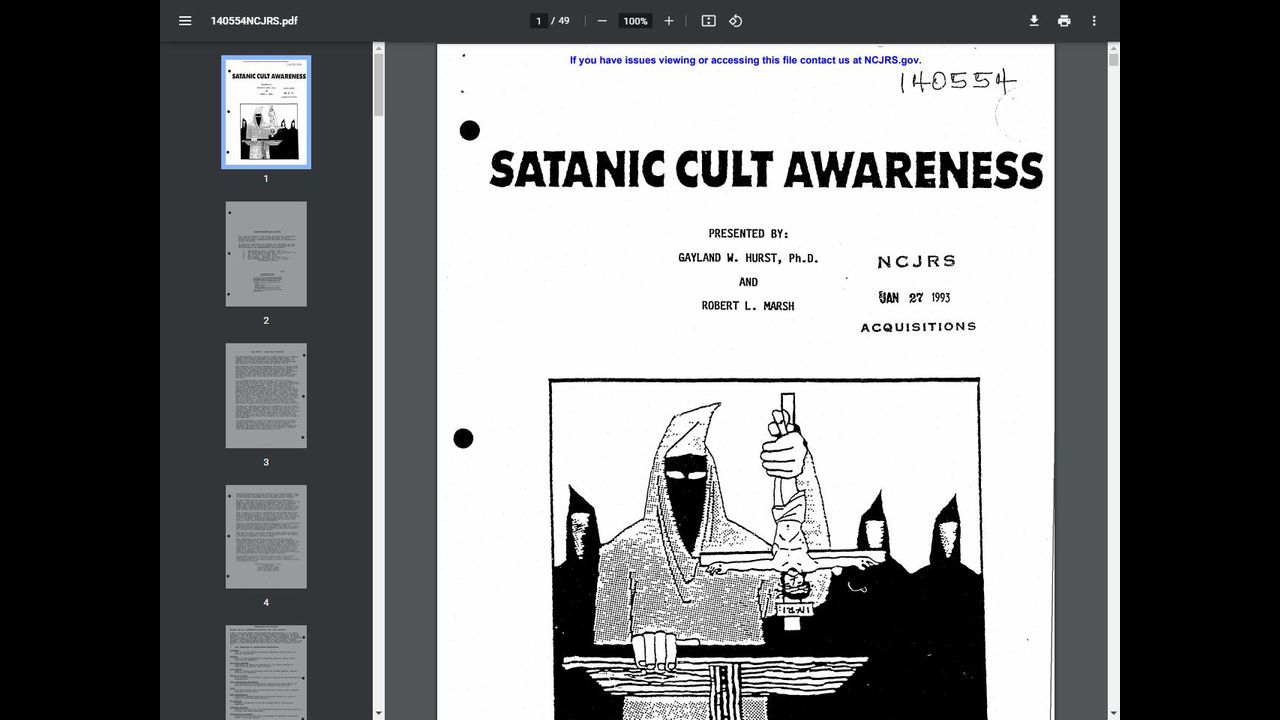This screenshot has height=720, width=1280.
Task: Jump to page 3 thumbnail
Action: [x=266, y=396]
